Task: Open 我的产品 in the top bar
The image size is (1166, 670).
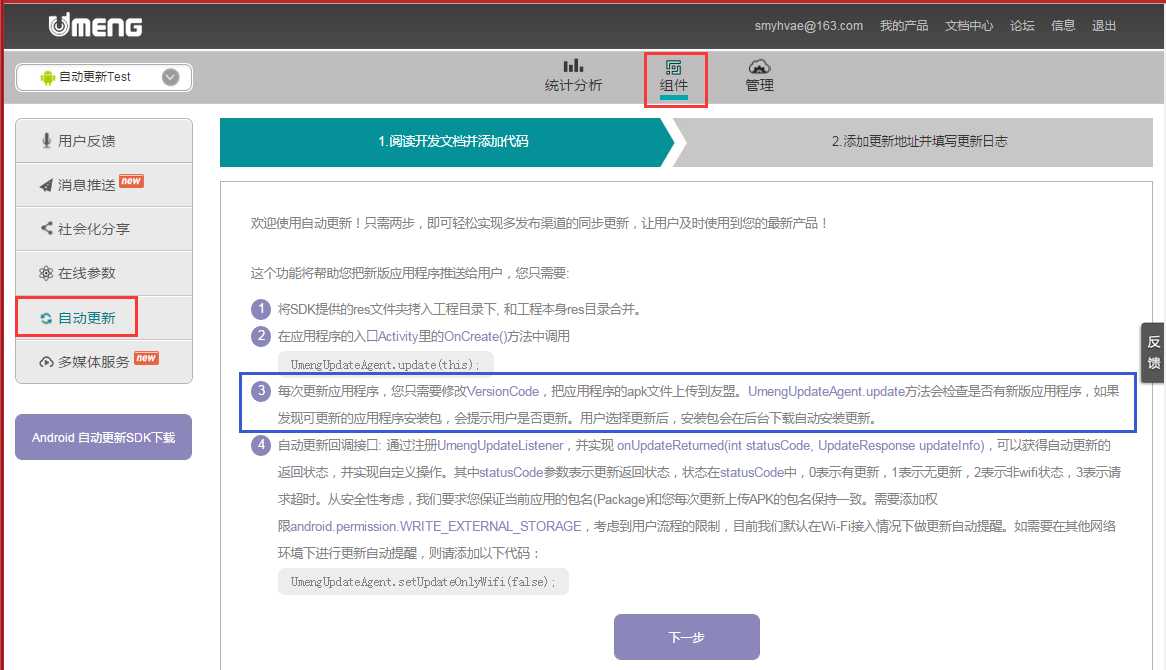Action: (904, 26)
